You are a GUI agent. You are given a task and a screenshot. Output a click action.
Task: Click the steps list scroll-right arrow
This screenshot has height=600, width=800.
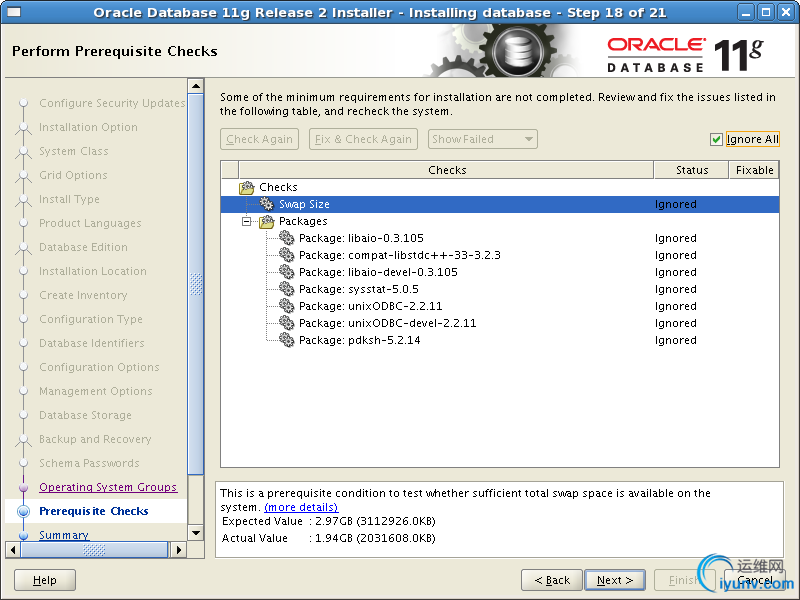click(178, 550)
